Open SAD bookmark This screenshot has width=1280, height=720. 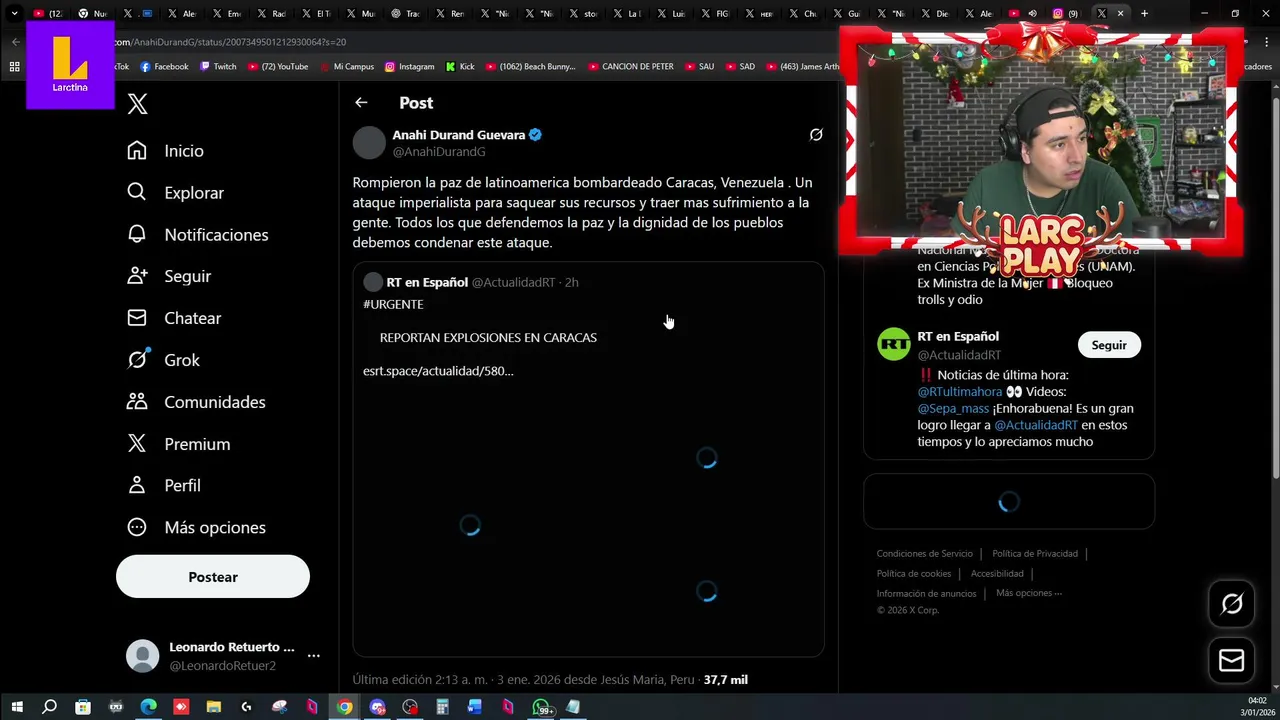pyautogui.click(x=741, y=67)
